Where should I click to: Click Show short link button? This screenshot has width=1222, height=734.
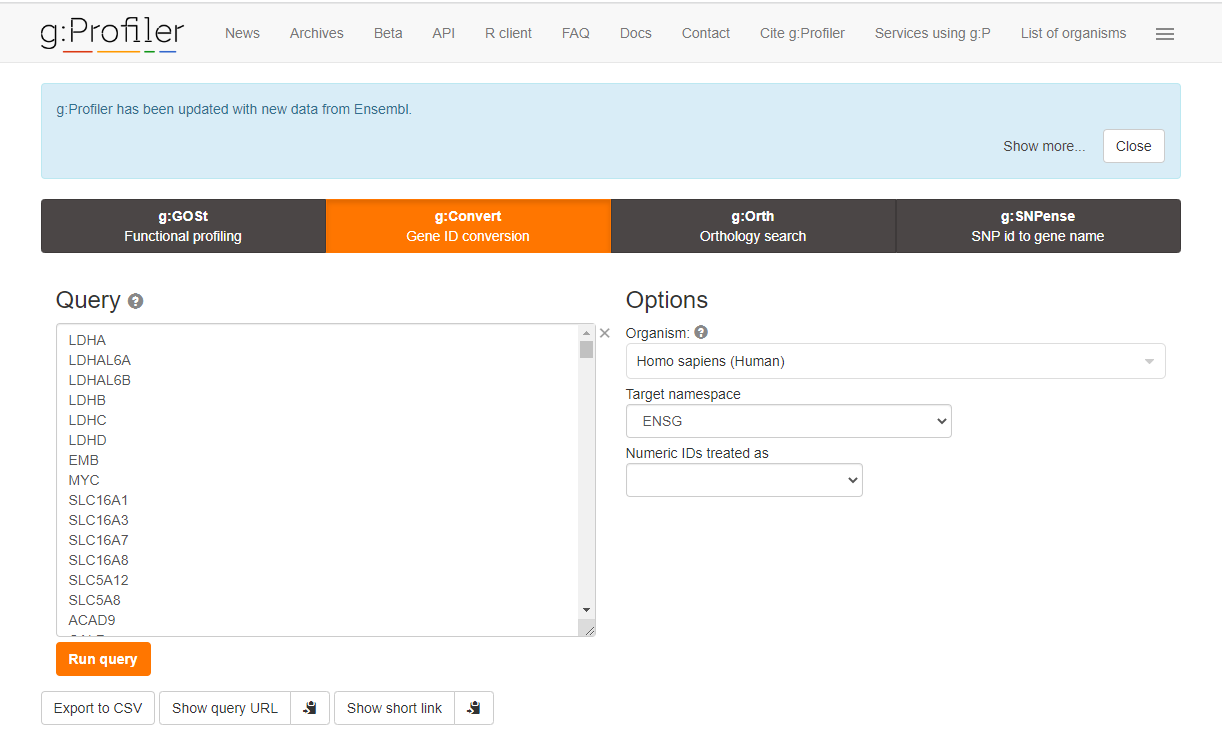394,708
